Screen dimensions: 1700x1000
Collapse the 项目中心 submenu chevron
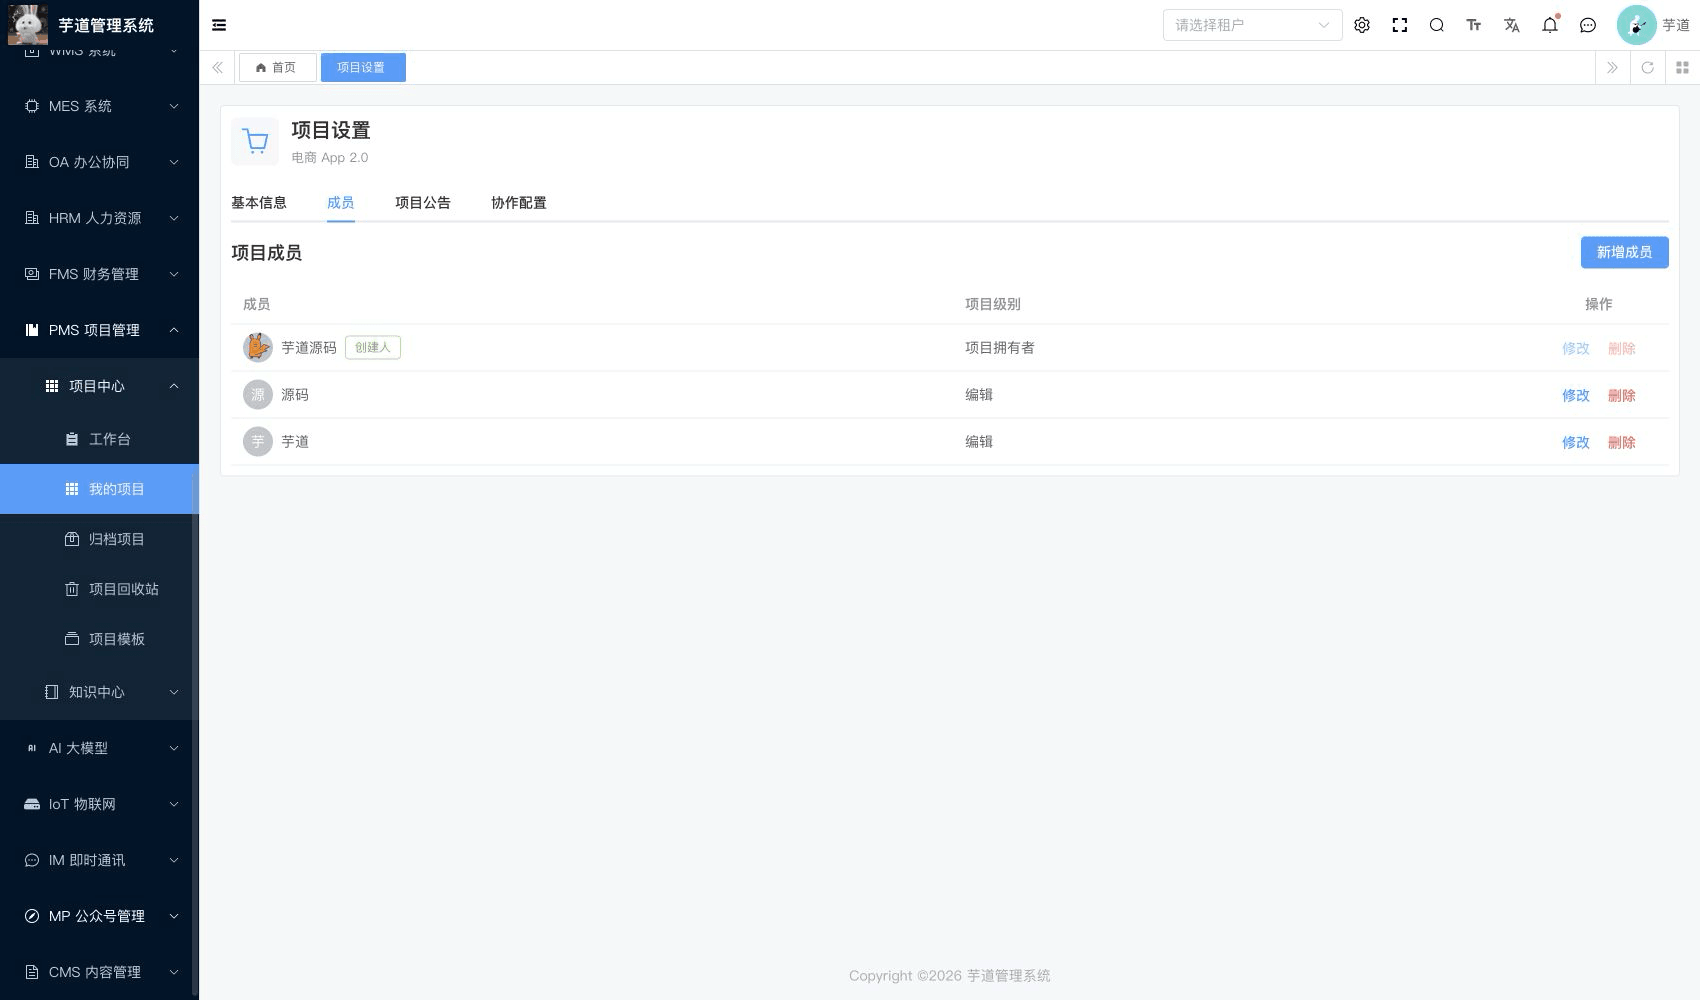point(174,386)
